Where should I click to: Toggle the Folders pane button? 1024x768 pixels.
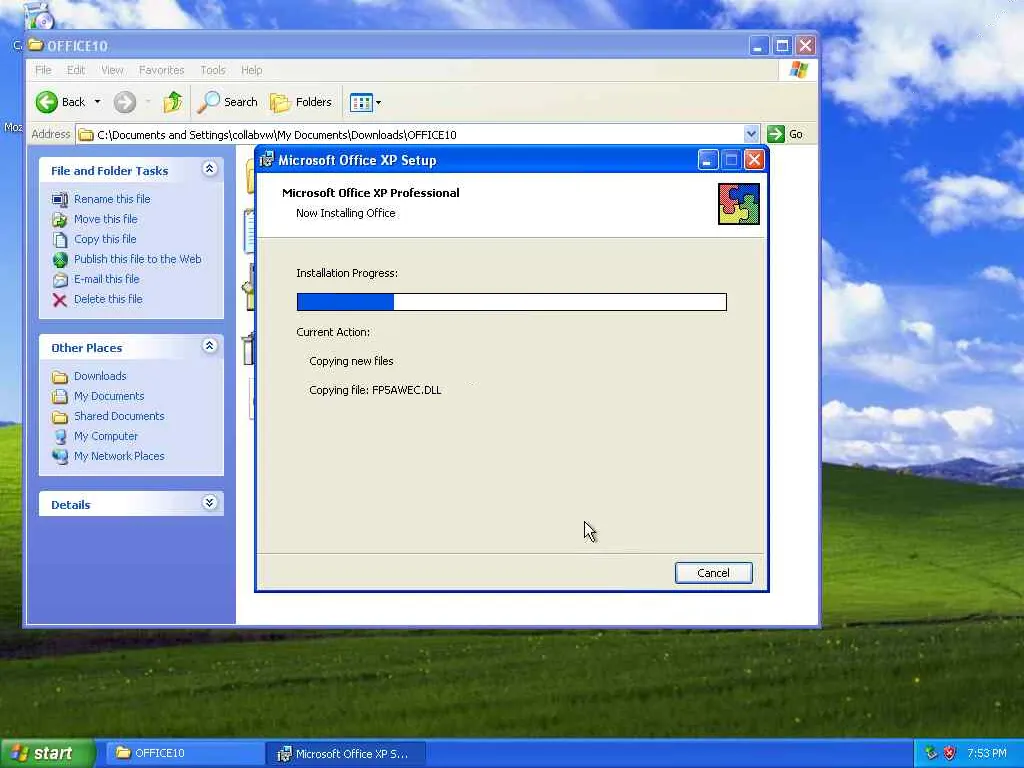(301, 102)
